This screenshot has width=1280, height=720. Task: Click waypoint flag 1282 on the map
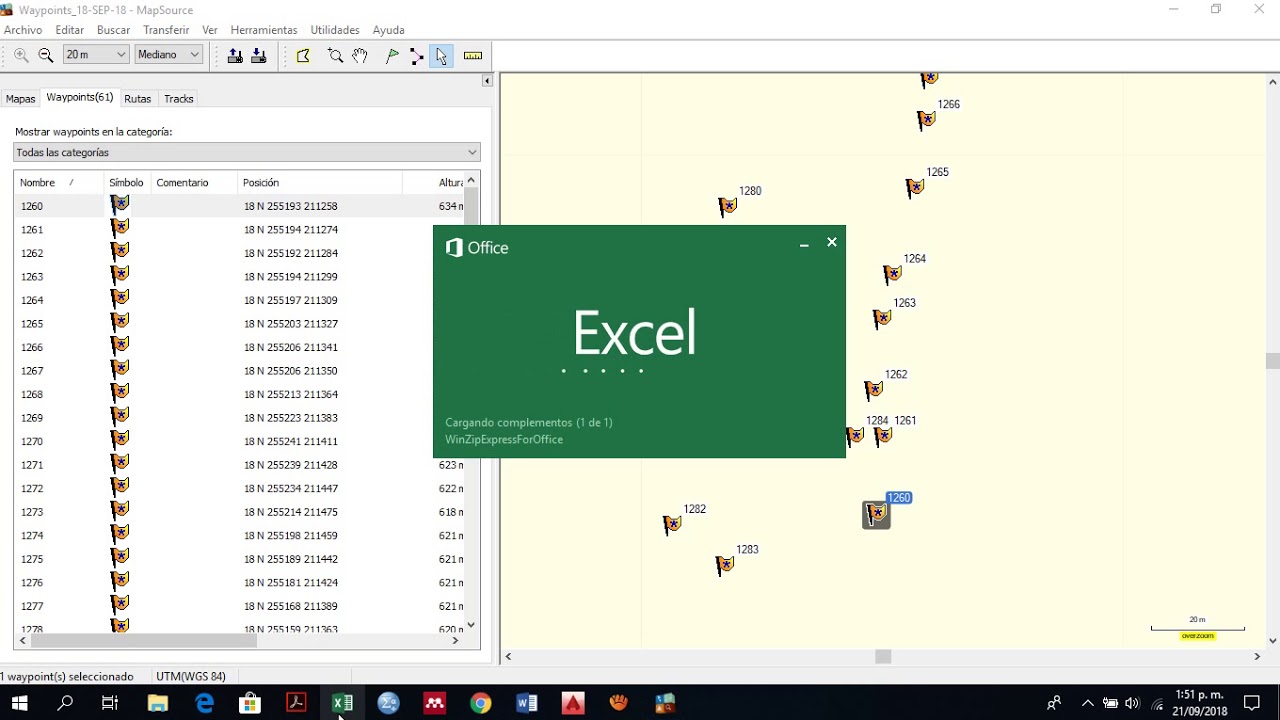point(672,524)
